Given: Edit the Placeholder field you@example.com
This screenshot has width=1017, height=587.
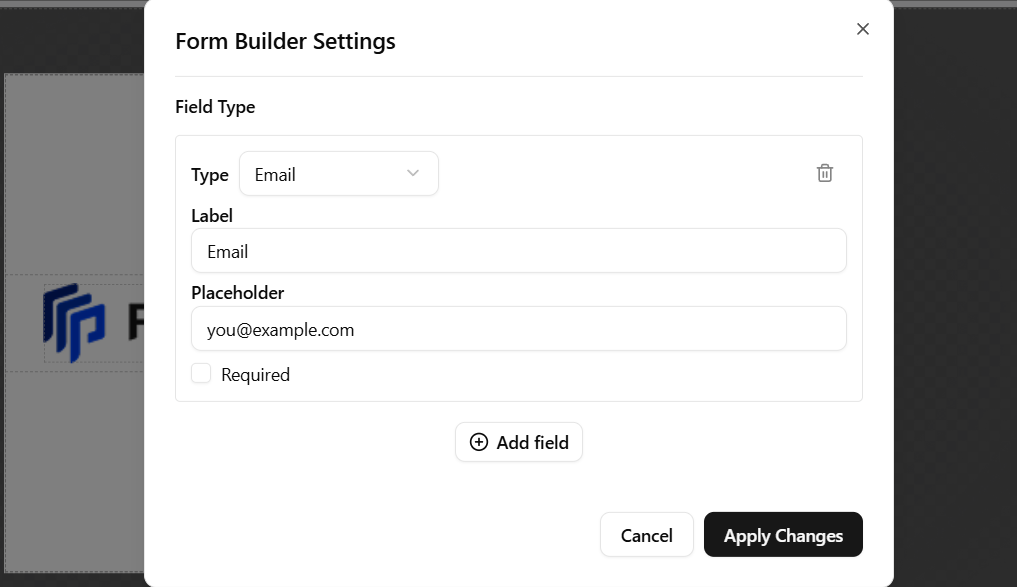Looking at the screenshot, I should (x=518, y=329).
